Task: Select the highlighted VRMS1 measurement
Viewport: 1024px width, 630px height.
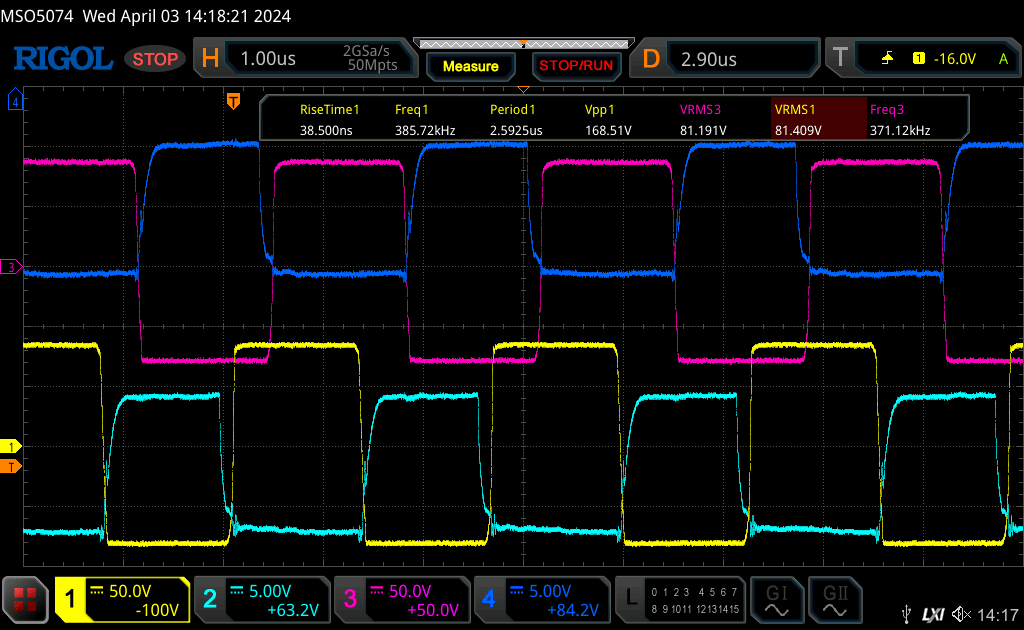Action: point(819,118)
